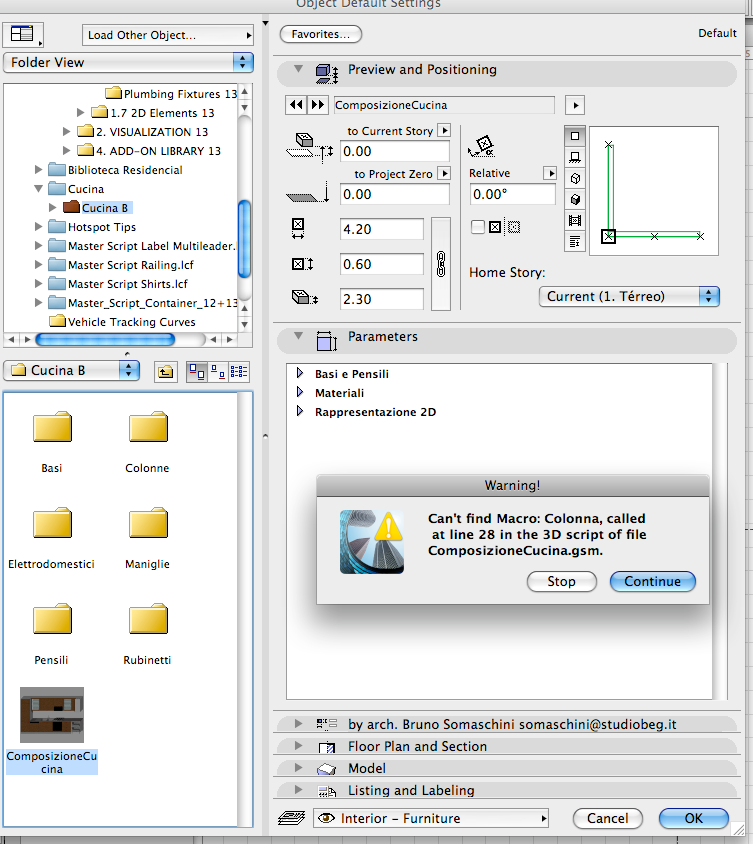Viewport: 753px width, 844px height.
Task: Click the Favorites button
Action: [321, 34]
